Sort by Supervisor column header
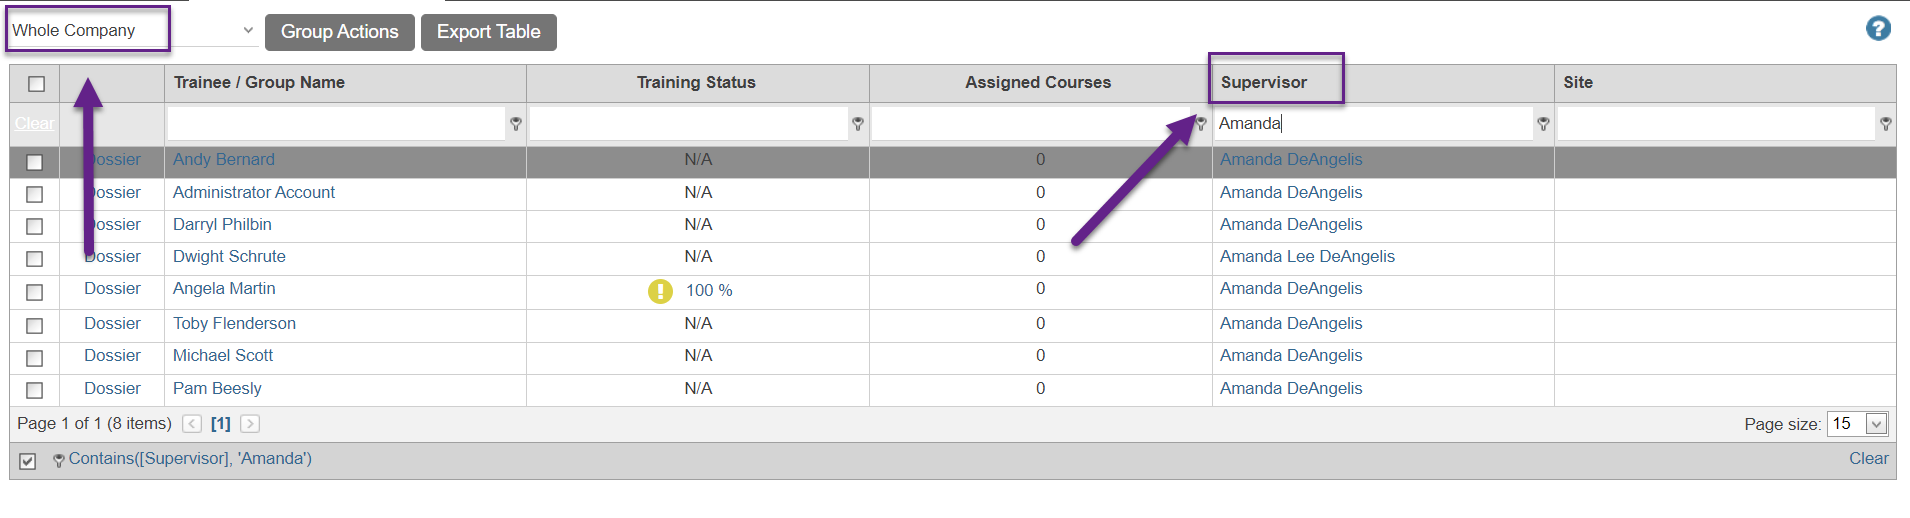Image resolution: width=1910 pixels, height=518 pixels. pos(1264,82)
